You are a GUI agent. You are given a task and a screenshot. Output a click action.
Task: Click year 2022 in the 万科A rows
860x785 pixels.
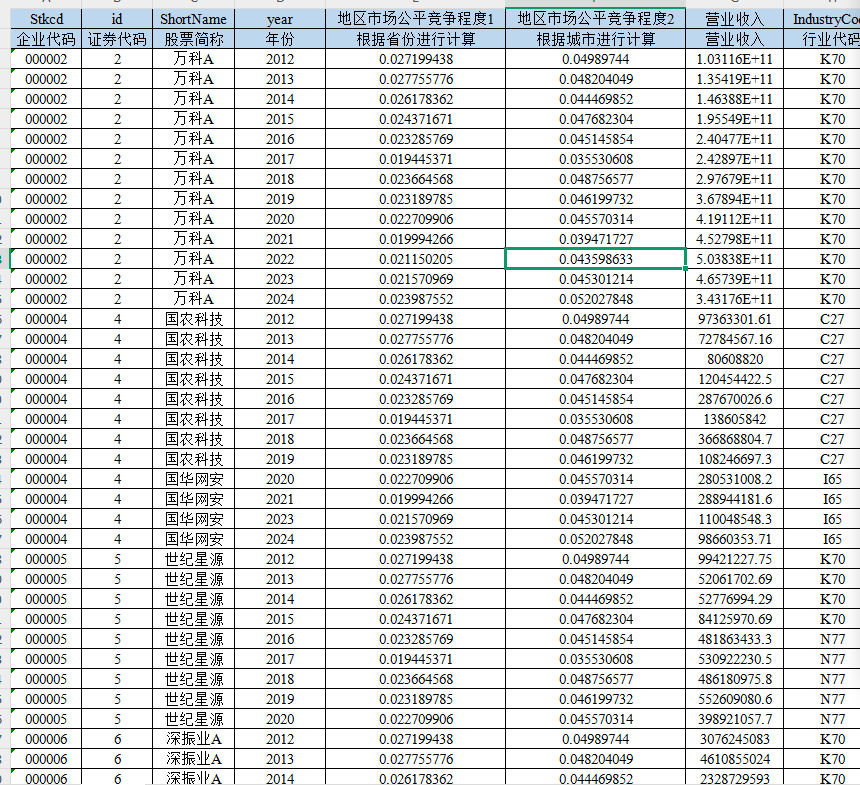pyautogui.click(x=280, y=259)
